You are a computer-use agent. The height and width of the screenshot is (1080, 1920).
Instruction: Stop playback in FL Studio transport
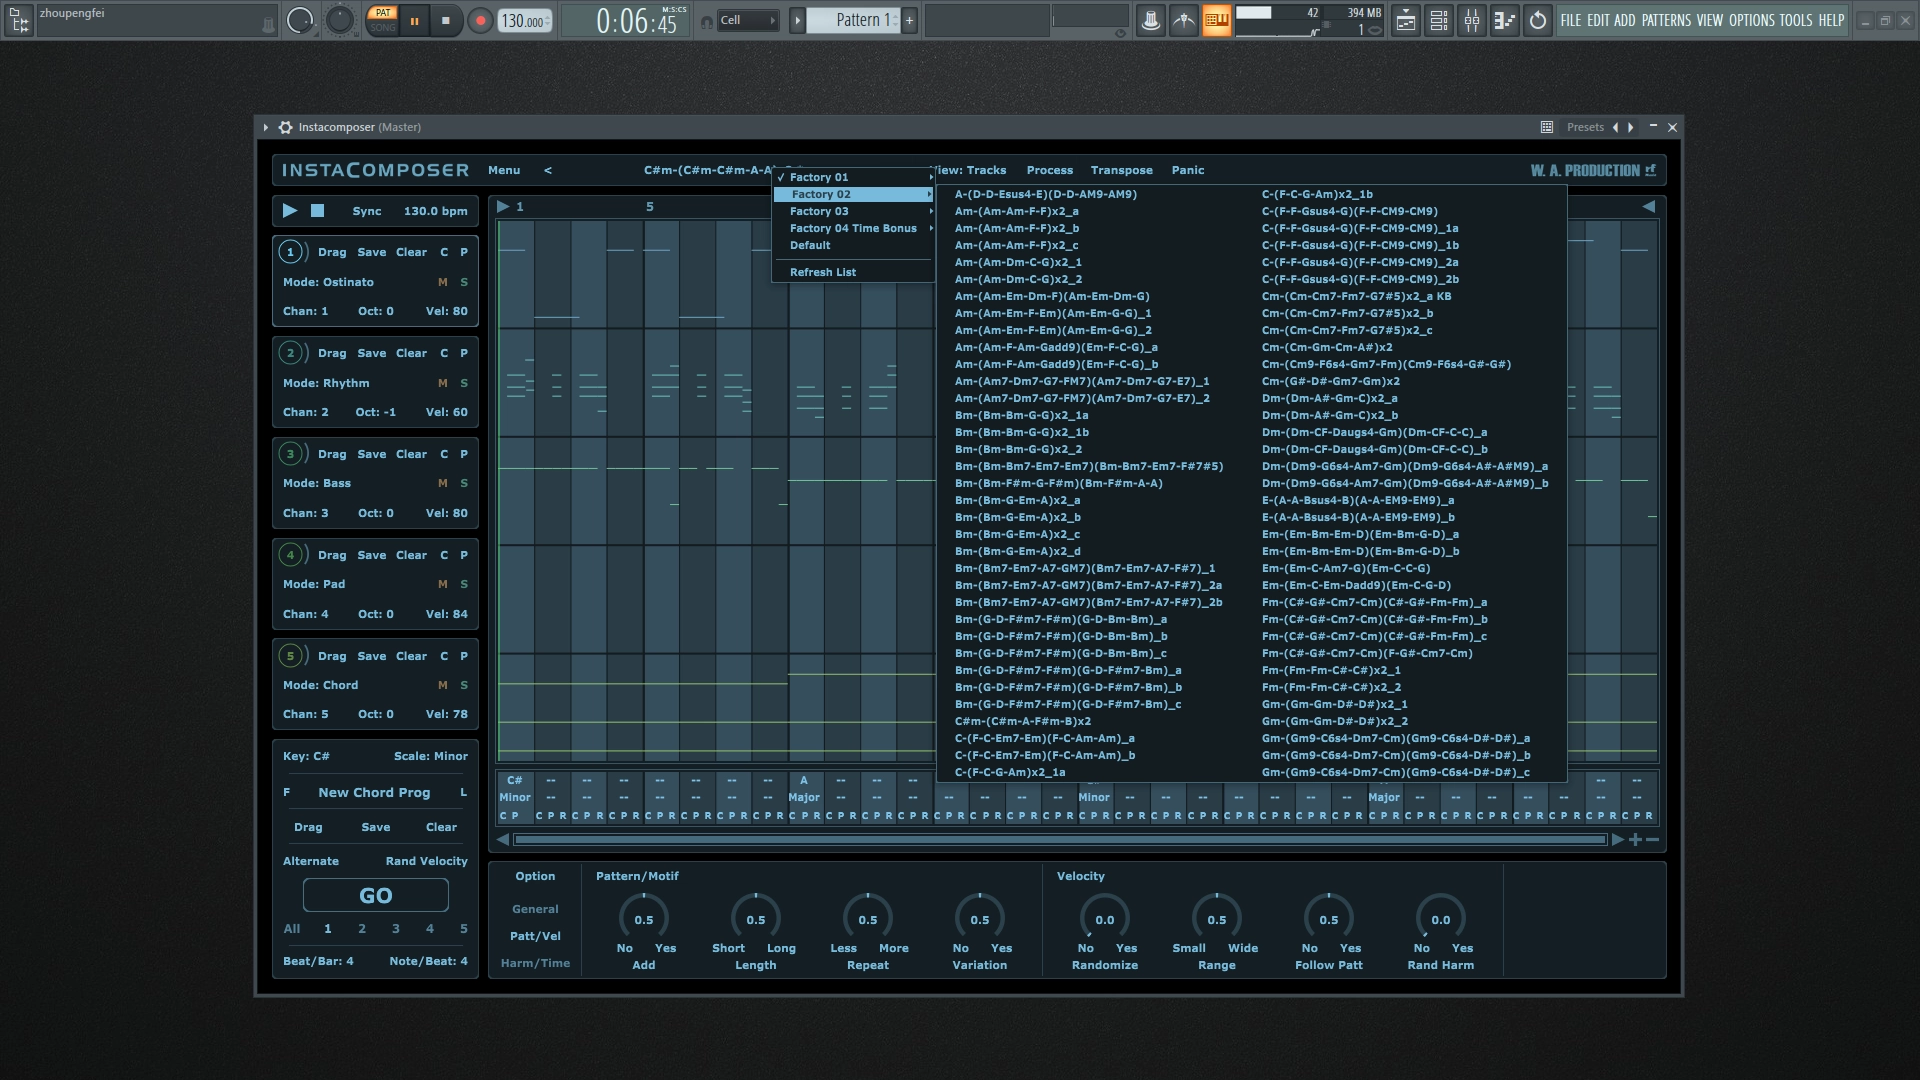pos(446,20)
